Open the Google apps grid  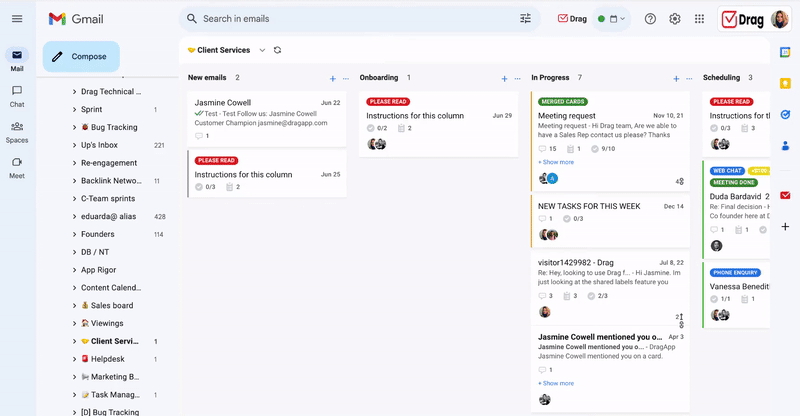pyautogui.click(x=699, y=19)
